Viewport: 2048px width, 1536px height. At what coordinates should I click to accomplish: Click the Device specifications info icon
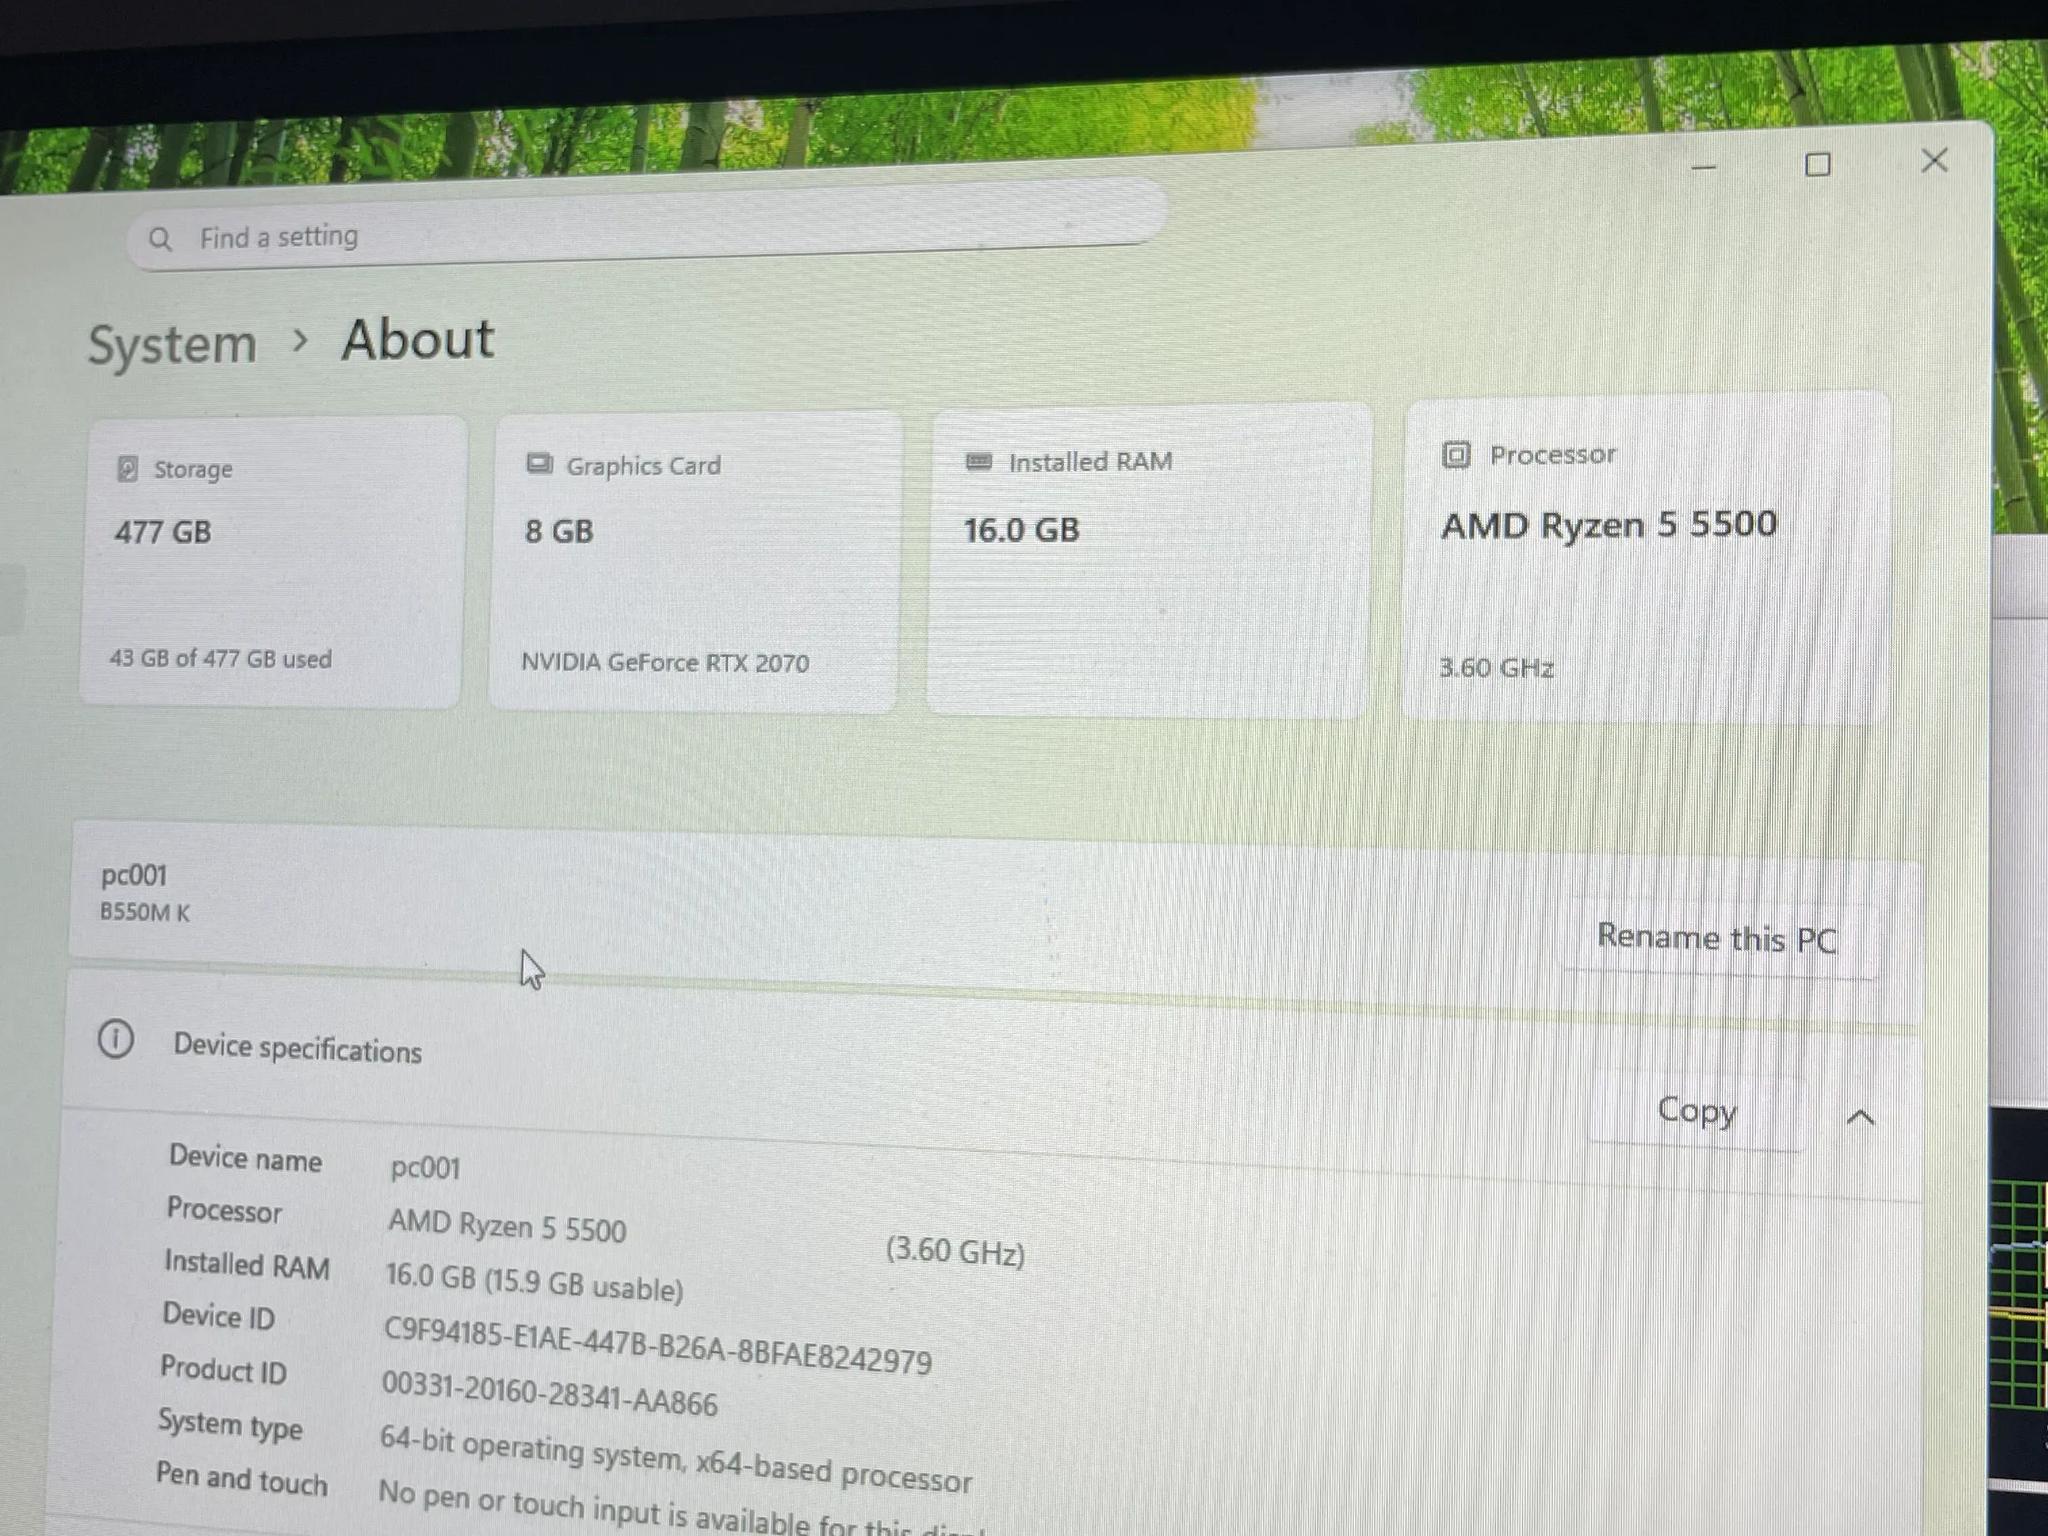coord(116,1039)
